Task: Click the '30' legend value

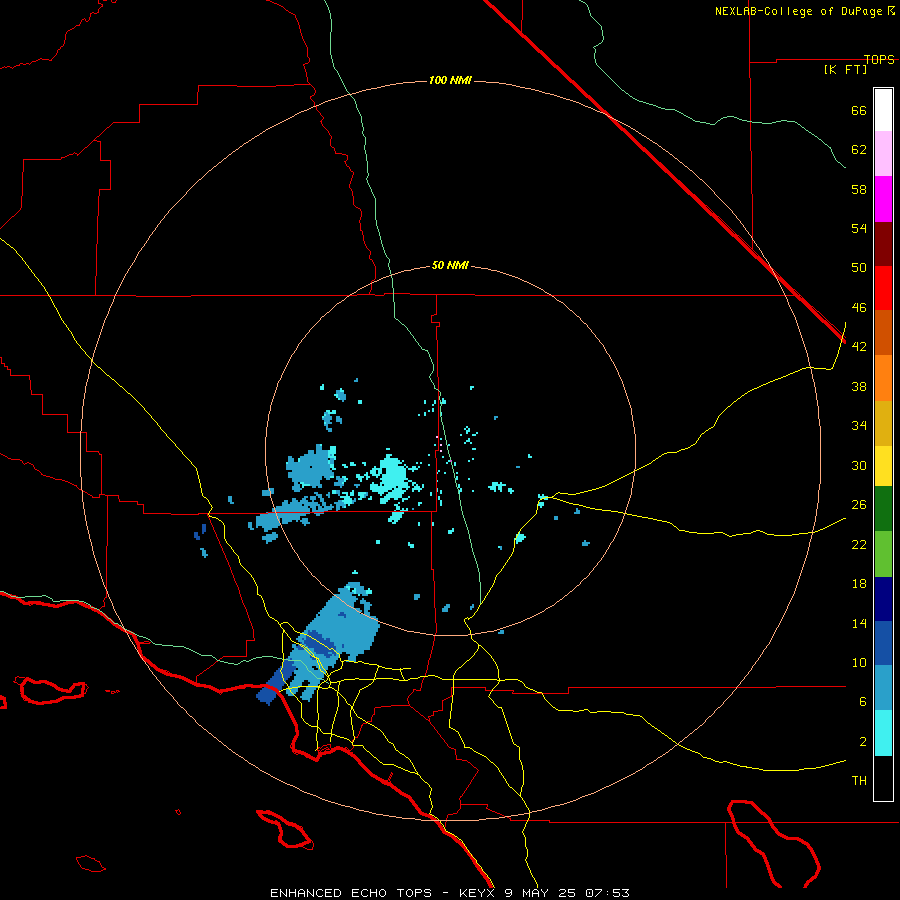Action: (x=859, y=465)
